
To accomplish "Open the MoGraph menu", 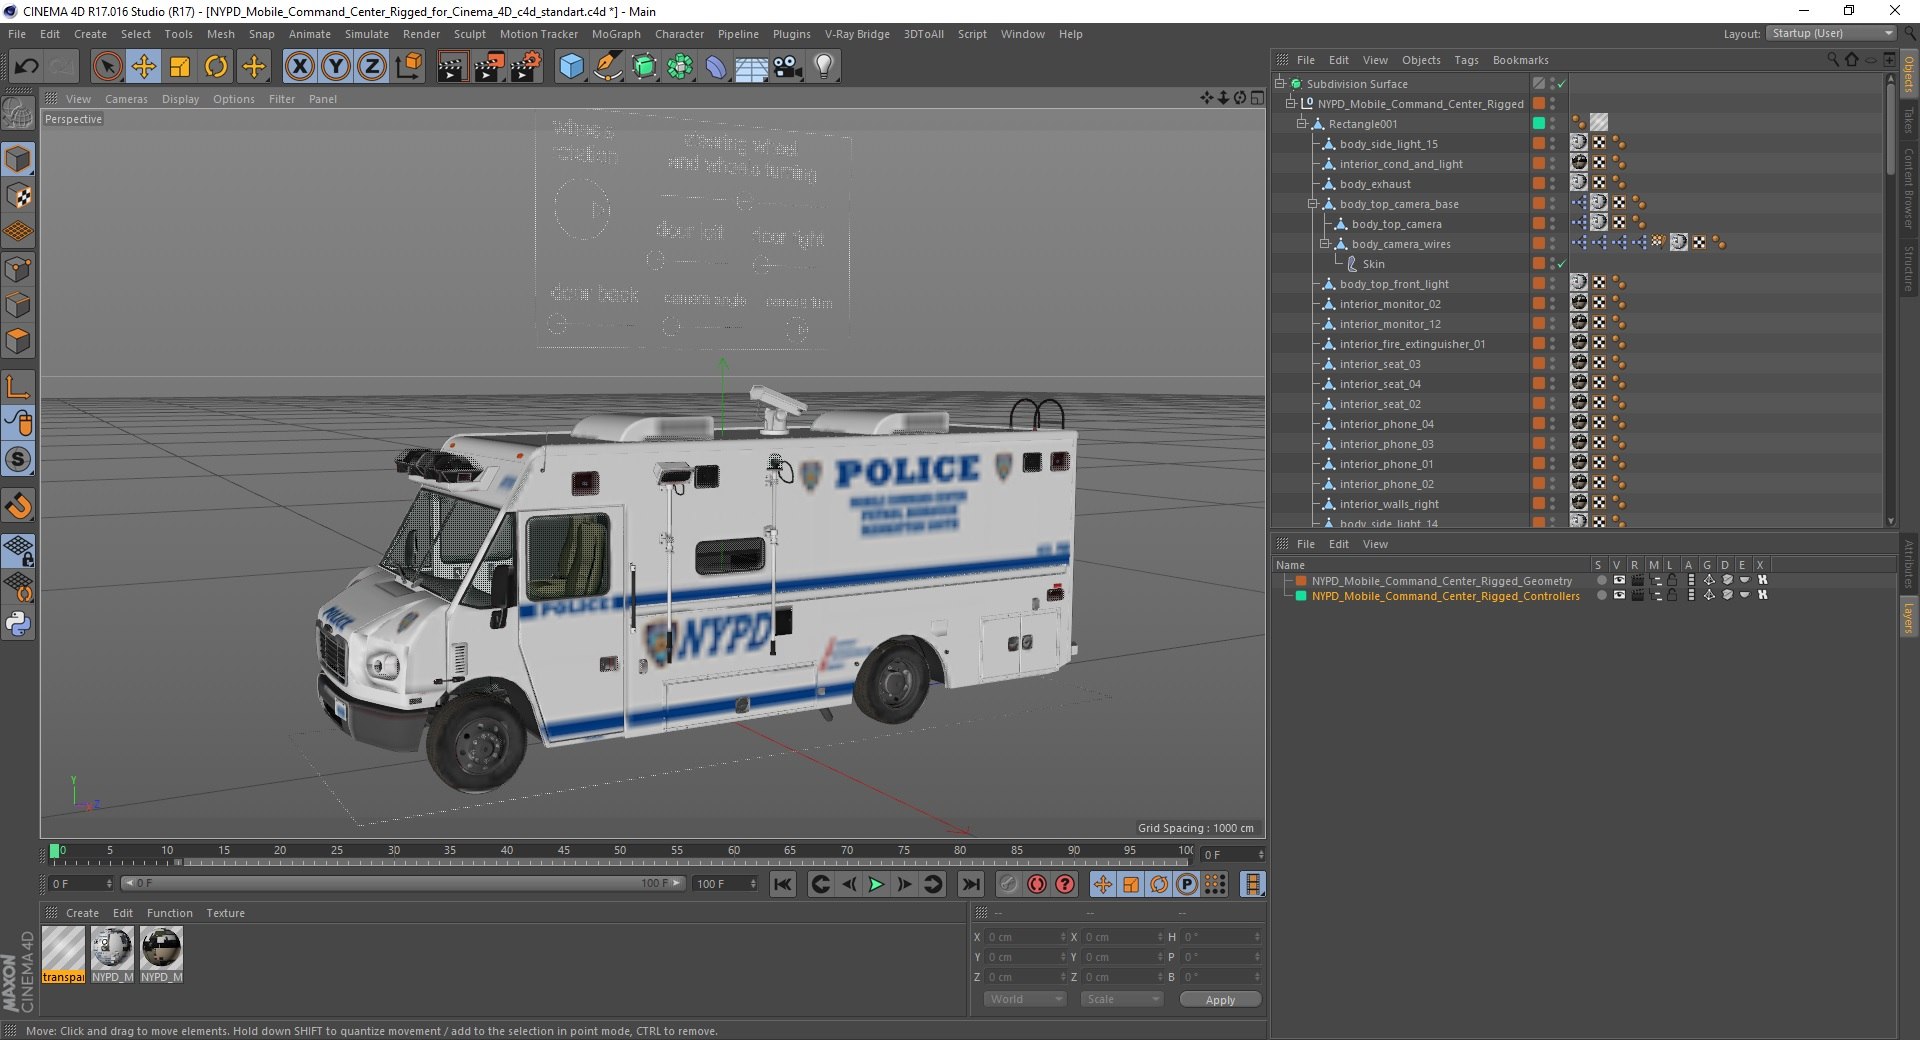I will 616,34.
